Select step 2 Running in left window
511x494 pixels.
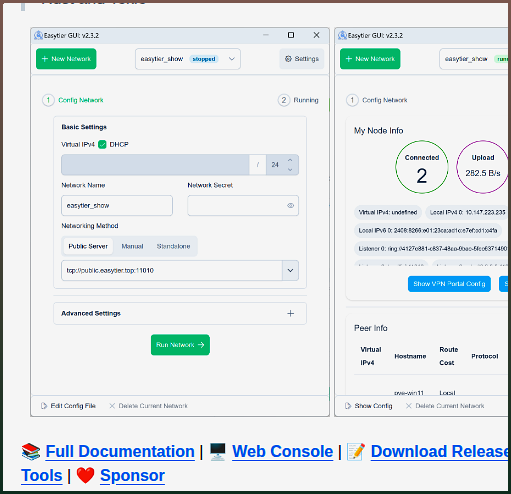point(298,100)
